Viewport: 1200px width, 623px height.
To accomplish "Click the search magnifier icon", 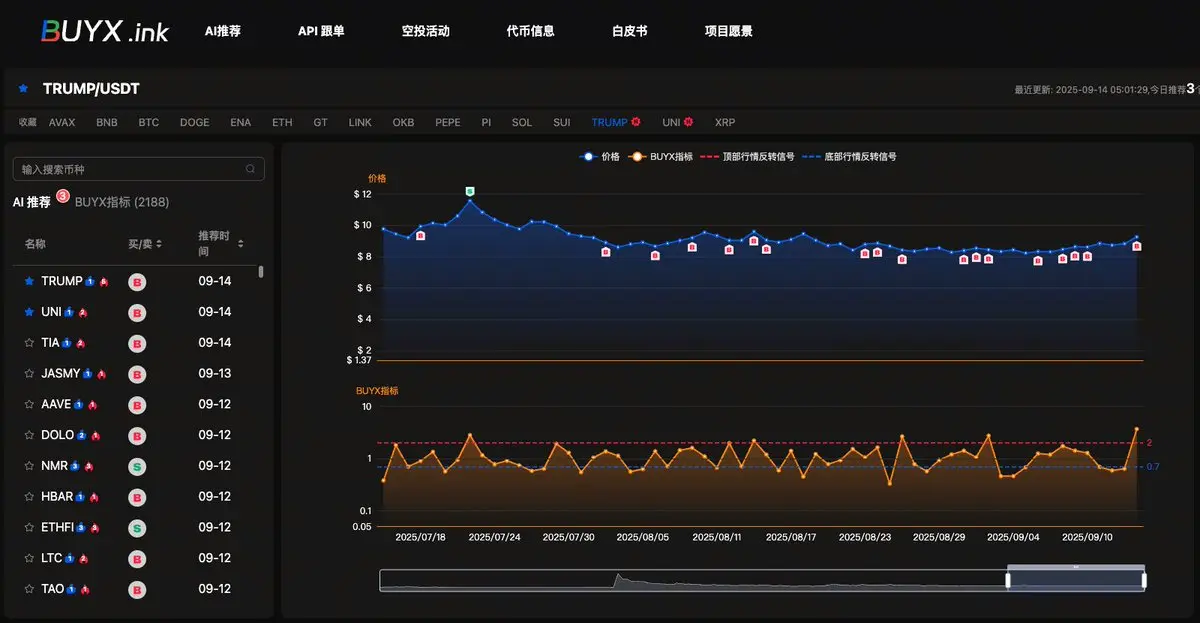I will pos(250,169).
